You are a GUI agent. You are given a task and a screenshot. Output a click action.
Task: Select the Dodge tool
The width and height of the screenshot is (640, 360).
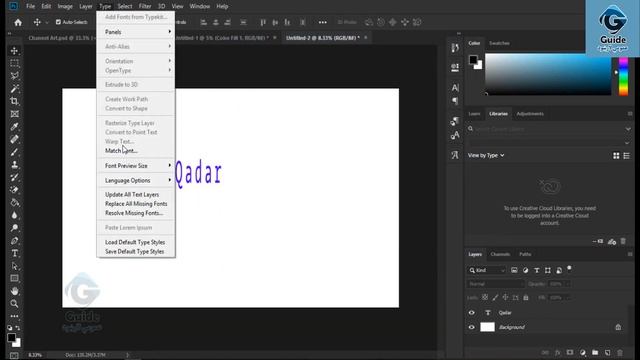(14, 228)
